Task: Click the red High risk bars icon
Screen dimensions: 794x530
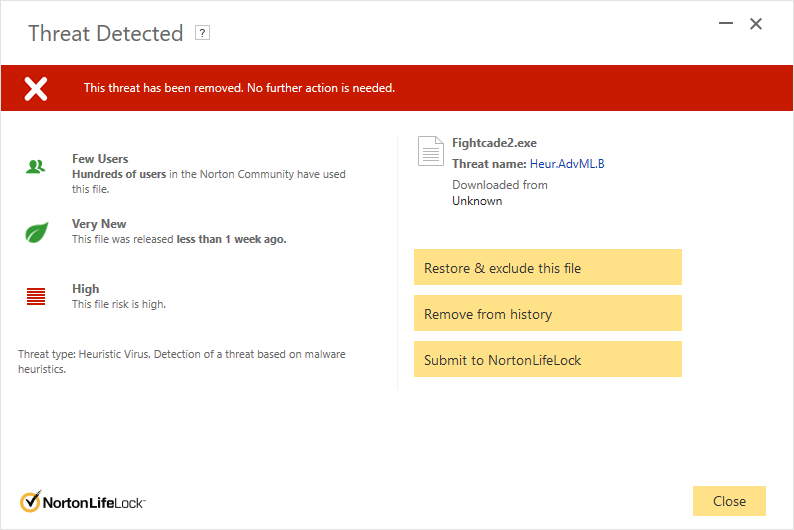Action: tap(36, 297)
